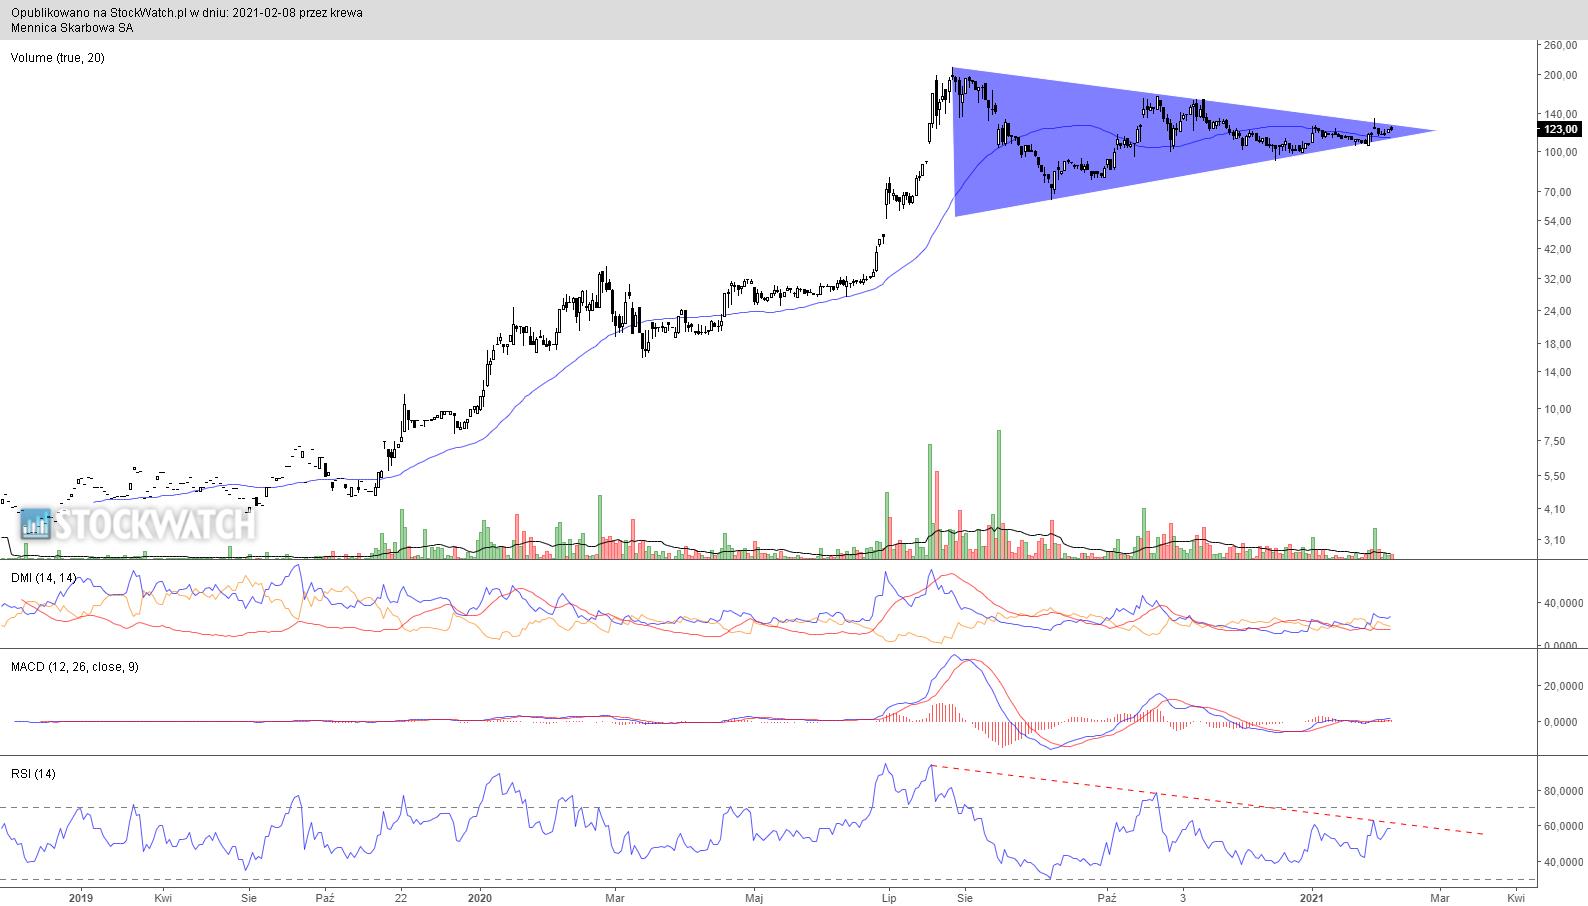Viewport: 1588px width, 906px height.
Task: Click the '2021' time axis label
Action: [x=1313, y=897]
